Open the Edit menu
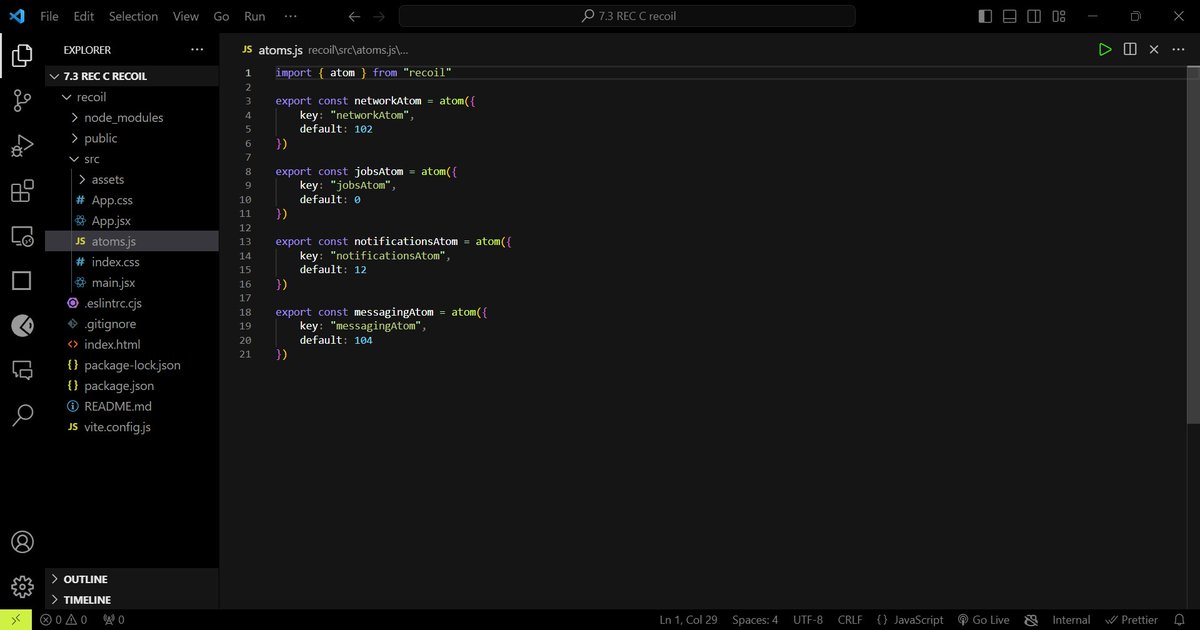 [x=84, y=16]
